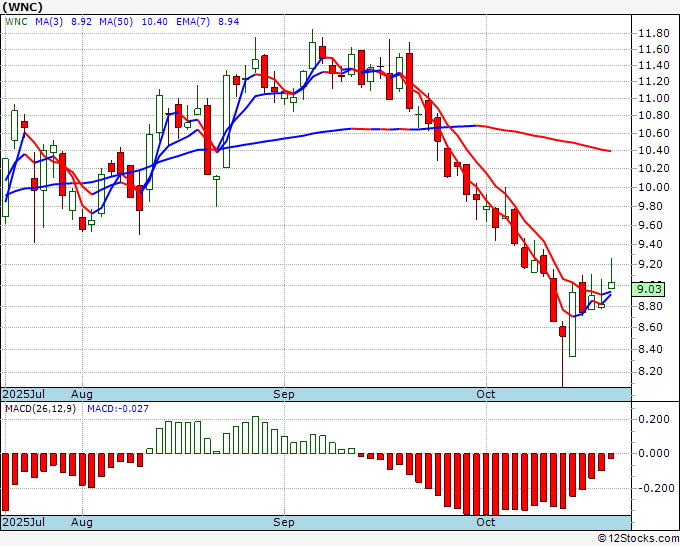The image size is (680, 546).
Task: Click the WNC ticker title
Action: coord(23,7)
